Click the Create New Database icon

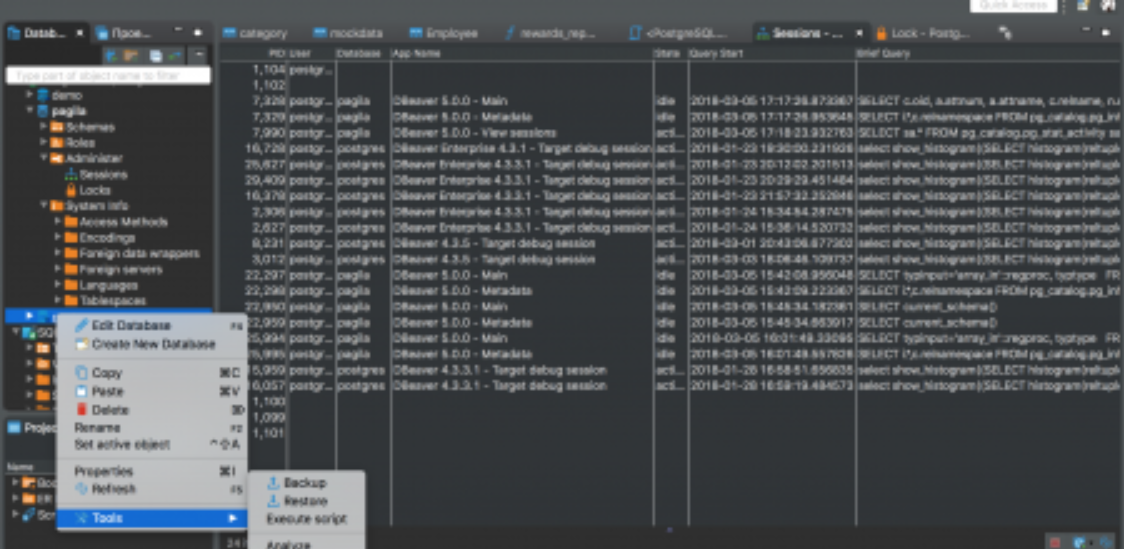point(82,344)
